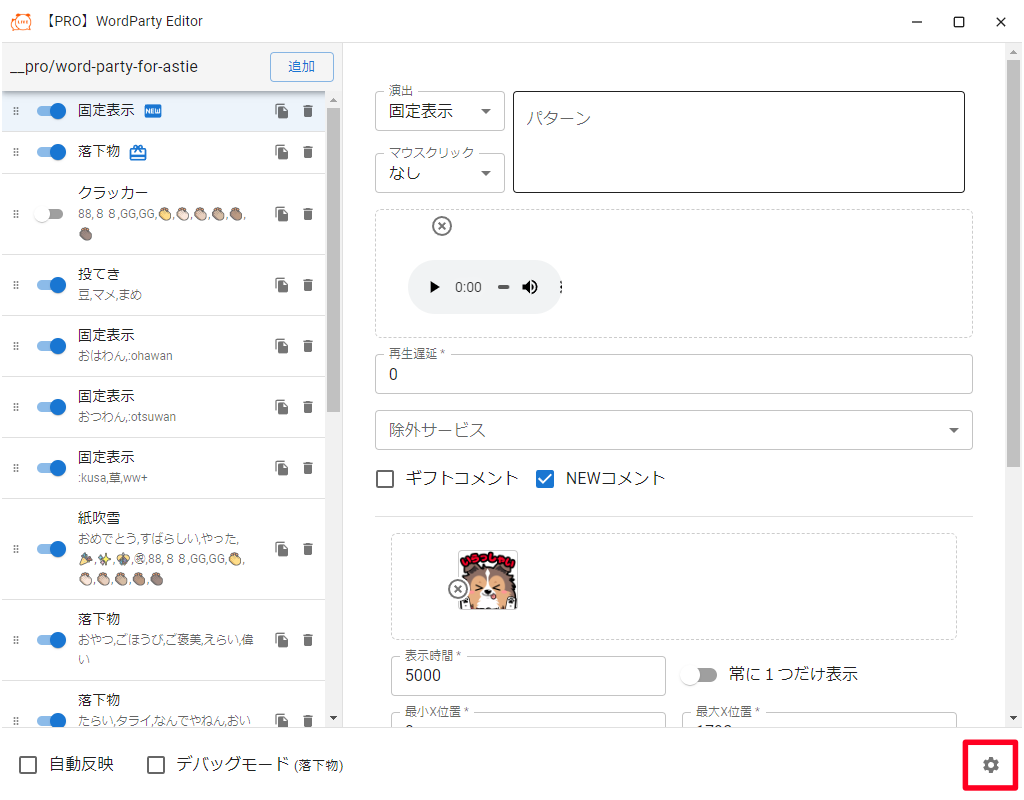Check the ギフトコメント checkbox

click(x=385, y=479)
